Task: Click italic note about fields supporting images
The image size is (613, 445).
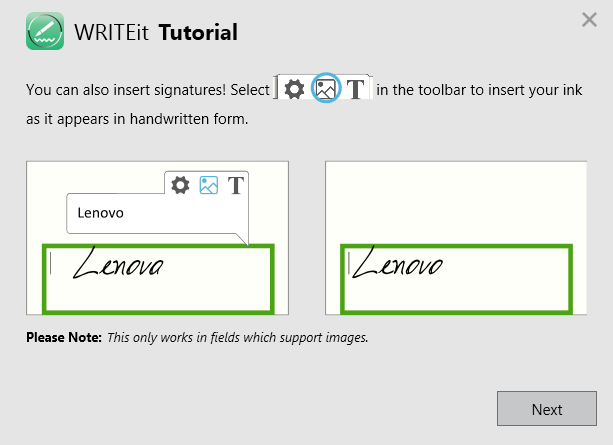Action: point(238,338)
